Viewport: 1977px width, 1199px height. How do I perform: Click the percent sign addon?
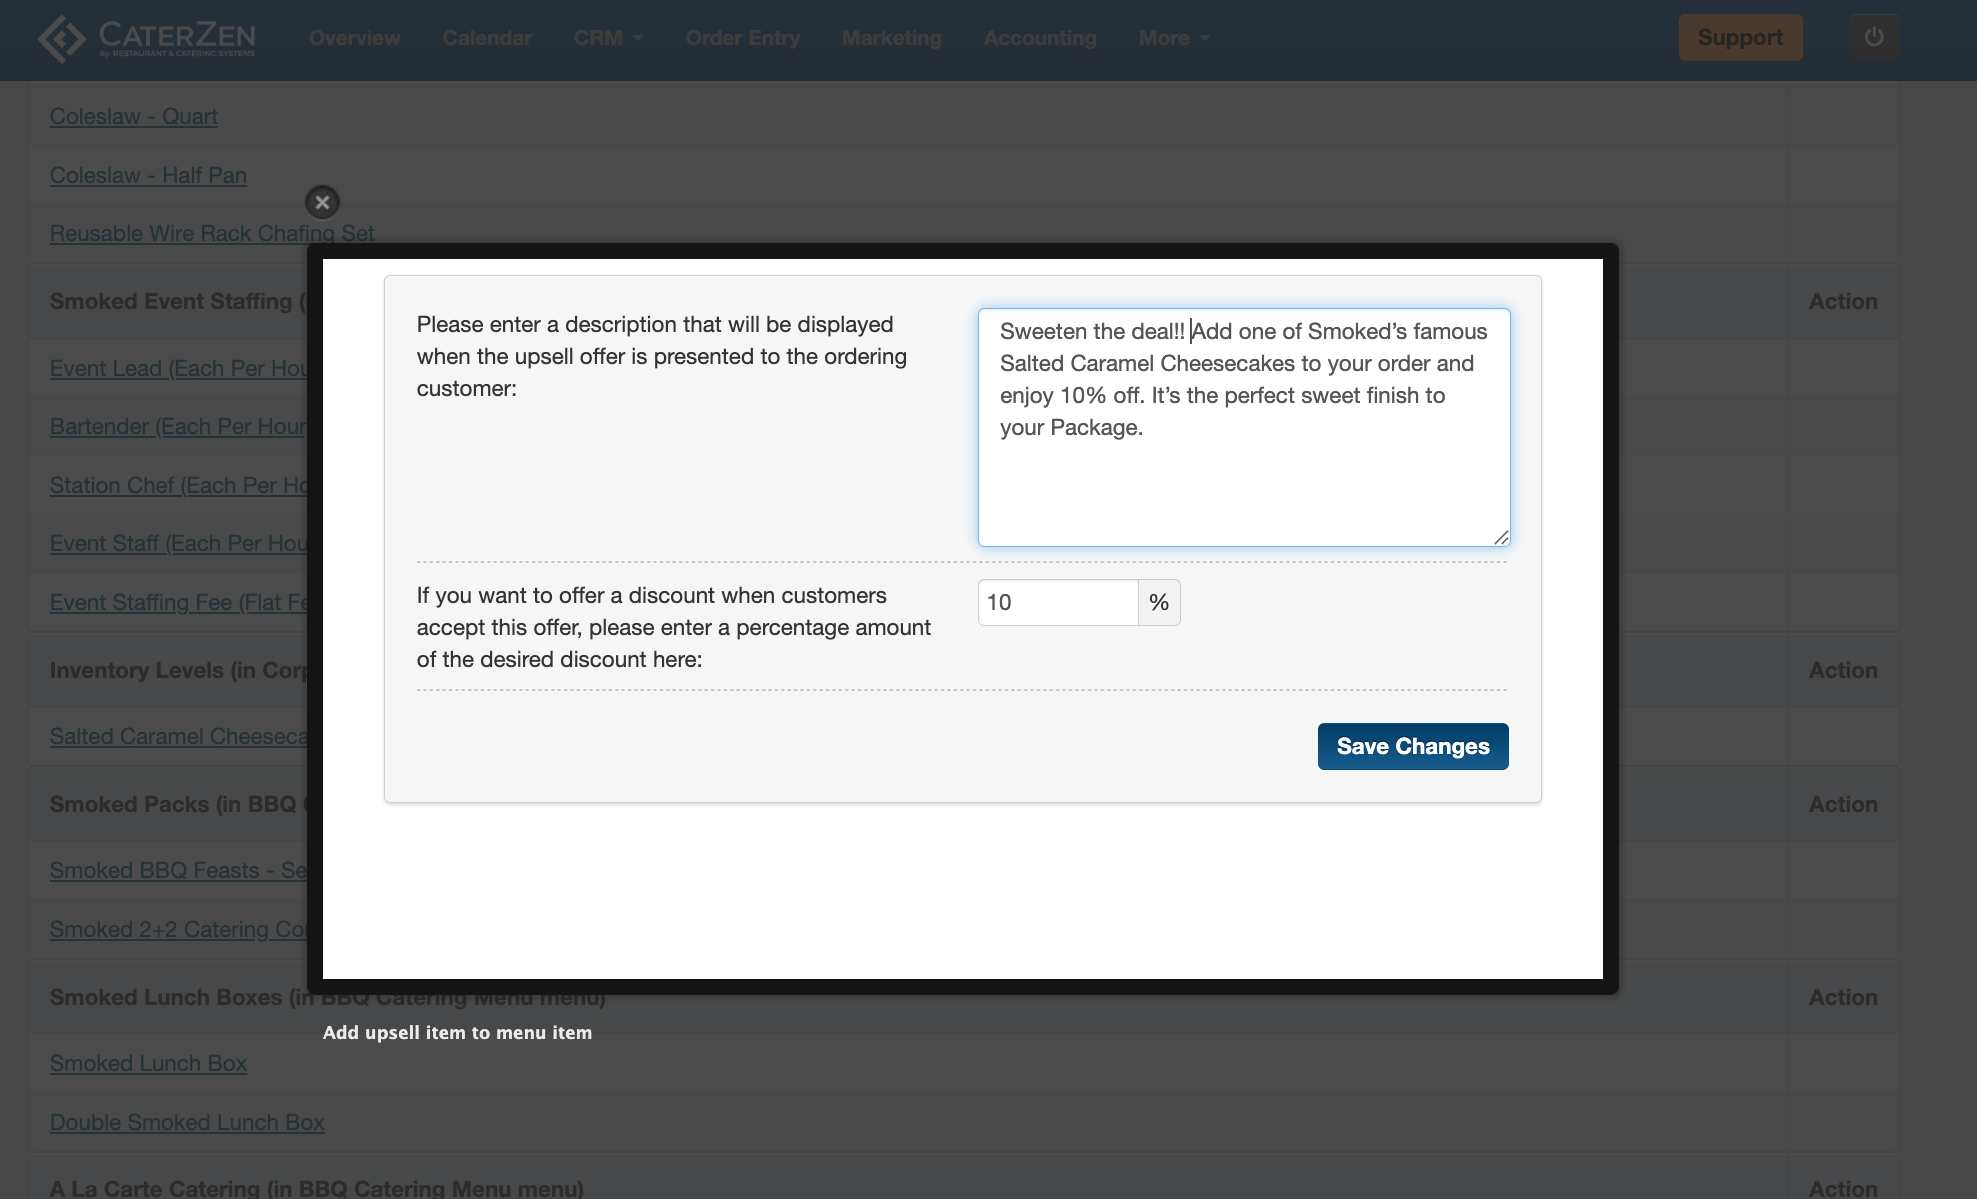click(1159, 602)
